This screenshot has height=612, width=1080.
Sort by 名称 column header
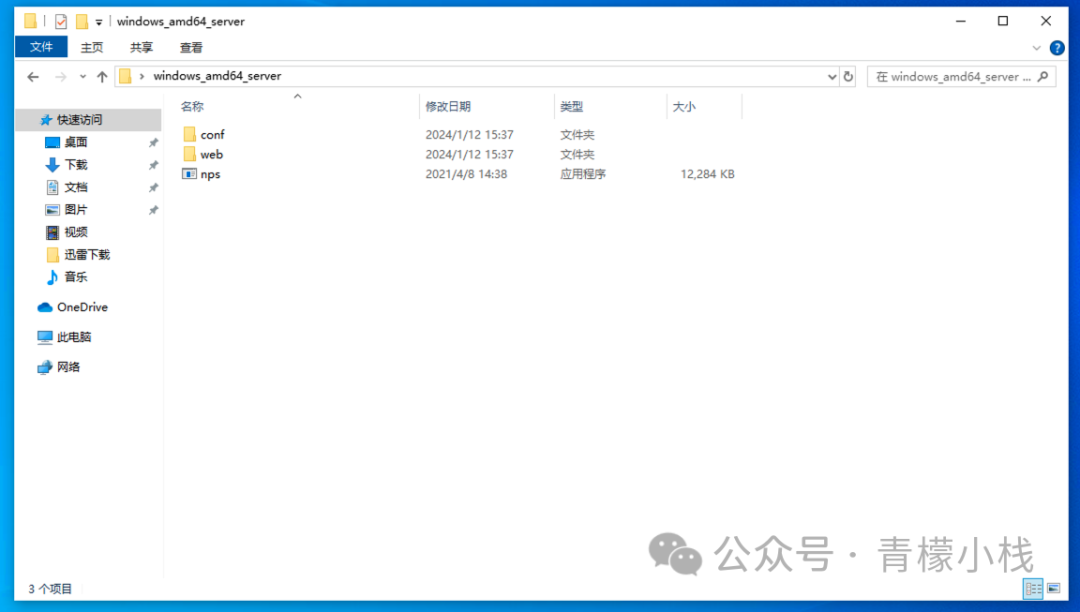[x=192, y=107]
